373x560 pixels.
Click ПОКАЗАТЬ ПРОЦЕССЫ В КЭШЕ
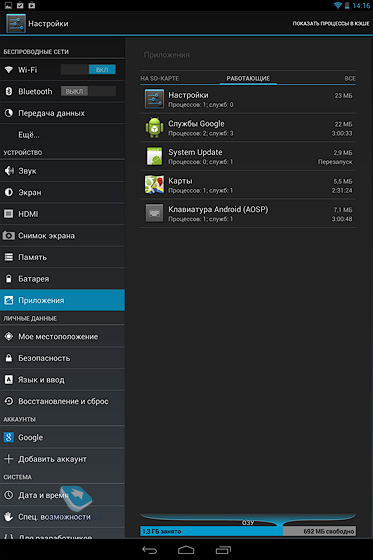(331, 24)
